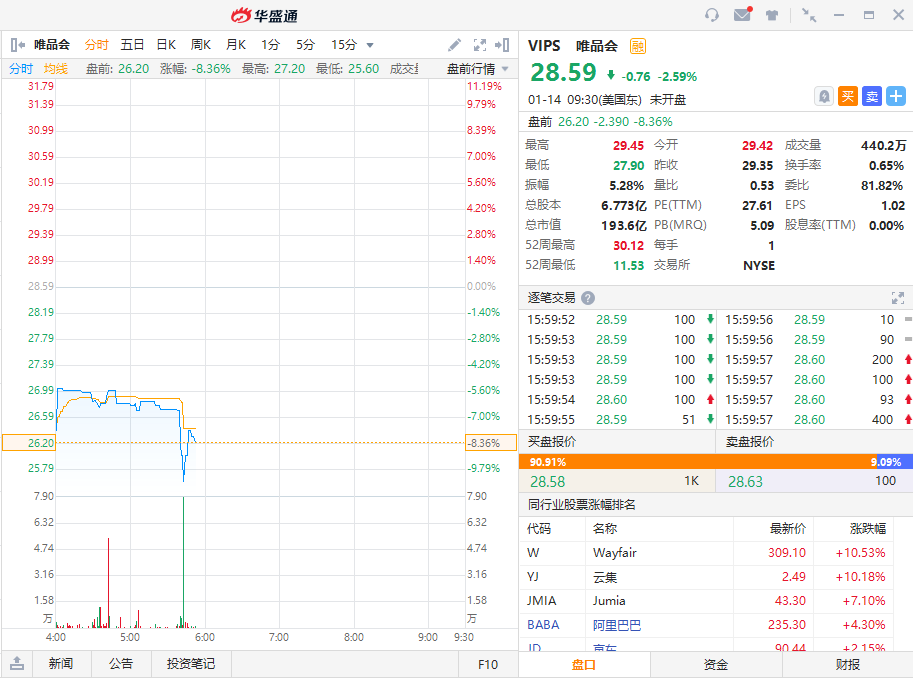The height and width of the screenshot is (678, 913).
Task: Select the 财报 tab
Action: tap(847, 665)
